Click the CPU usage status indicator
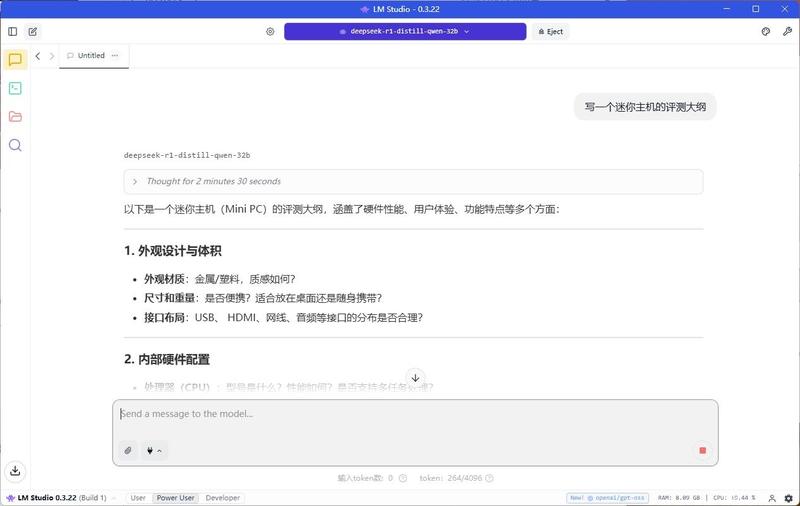Screen dimensions: 800x506 [734, 498]
